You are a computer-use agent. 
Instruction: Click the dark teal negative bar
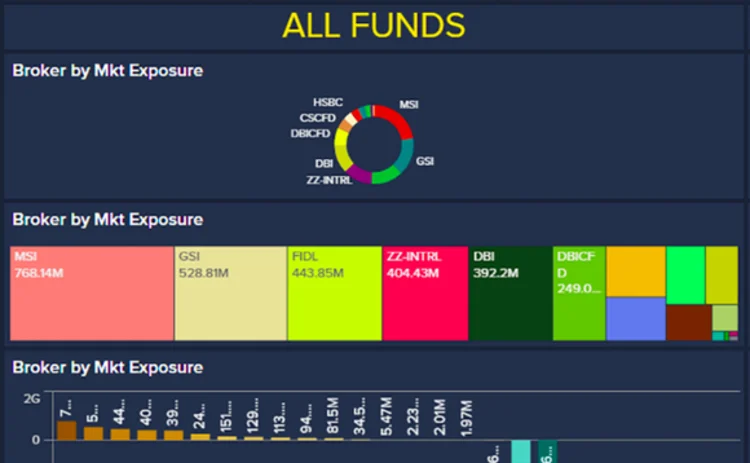point(548,452)
